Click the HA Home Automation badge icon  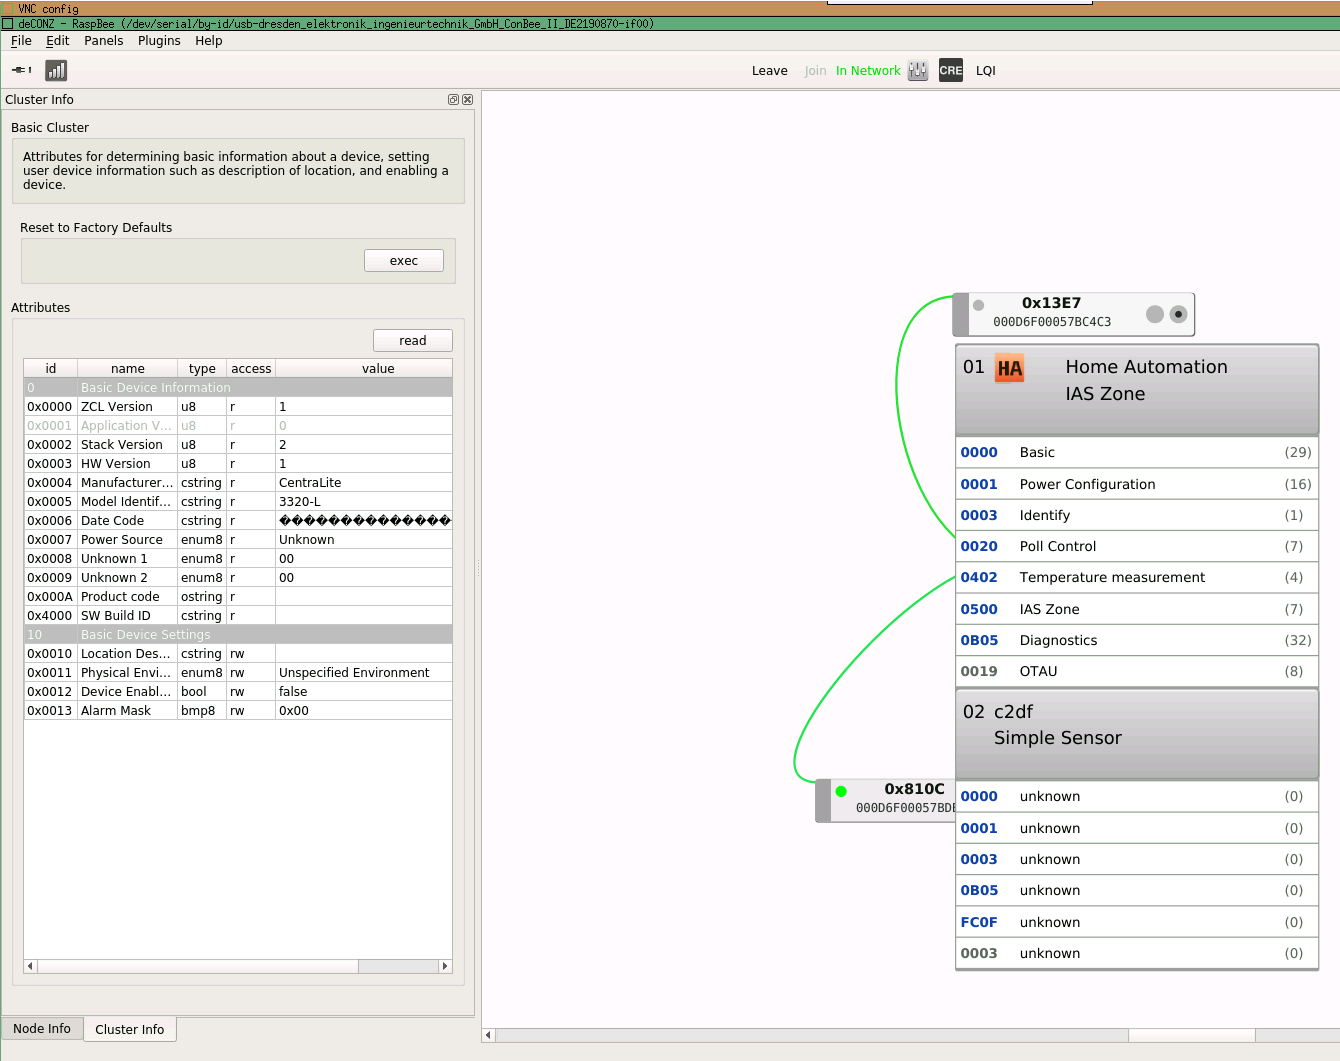click(x=1010, y=368)
